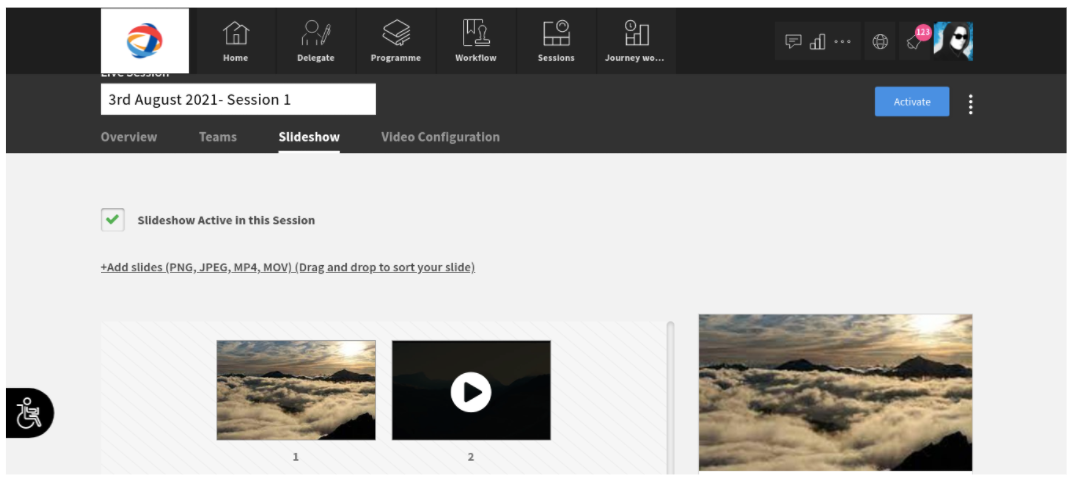This screenshot has height=484, width=1076.
Task: Open the globe language icon
Action: [880, 42]
